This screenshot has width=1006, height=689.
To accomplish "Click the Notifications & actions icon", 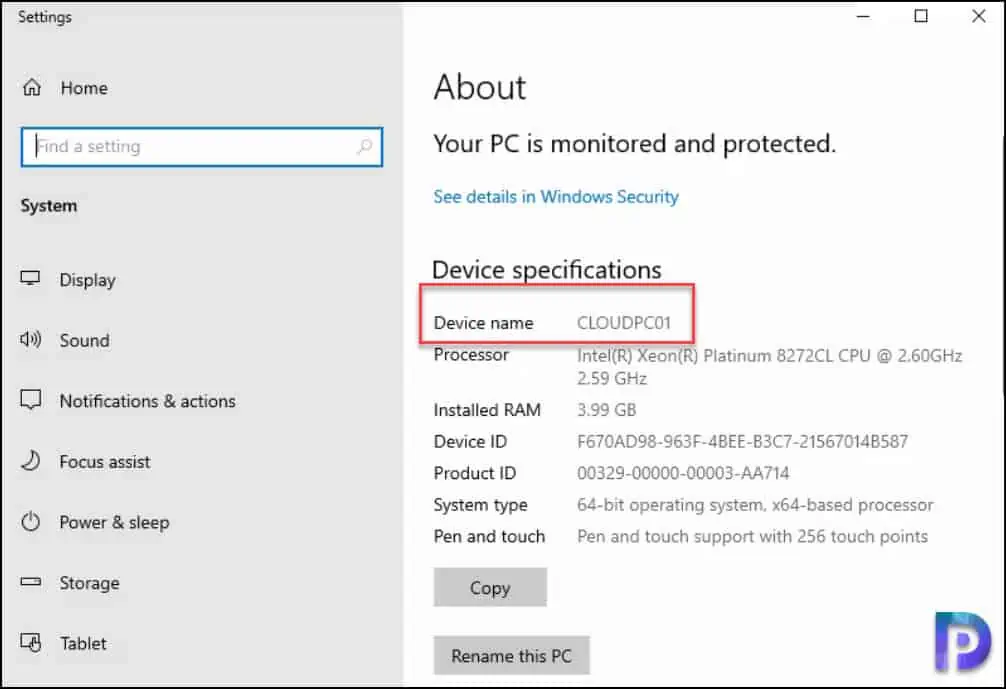I will click(x=30, y=400).
